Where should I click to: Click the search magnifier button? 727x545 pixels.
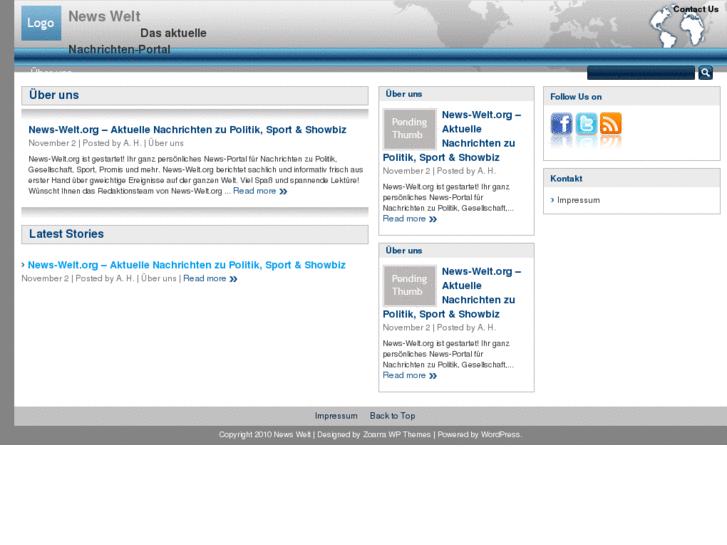[705, 72]
